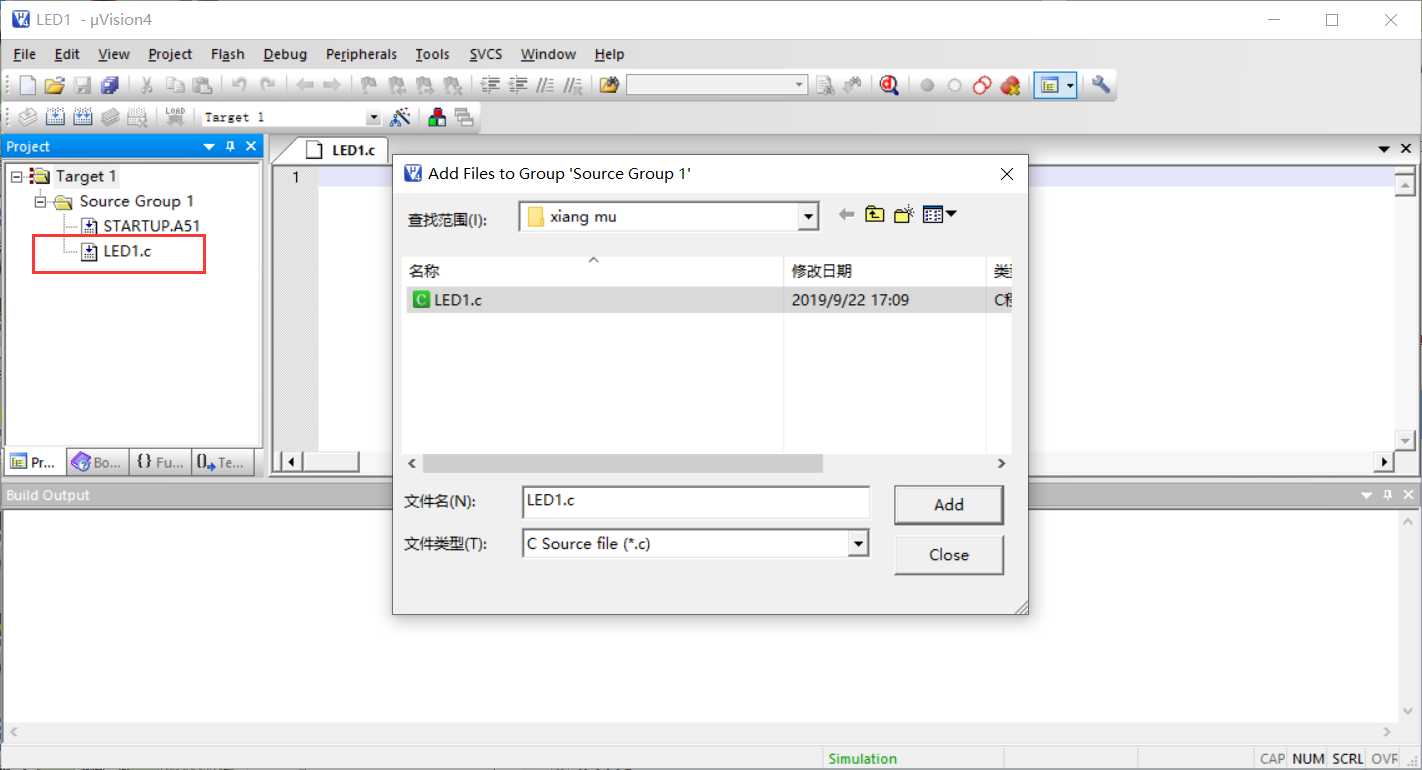Open Manage Components colored blocks icon
Screen dimensions: 1422x770
tap(437, 117)
